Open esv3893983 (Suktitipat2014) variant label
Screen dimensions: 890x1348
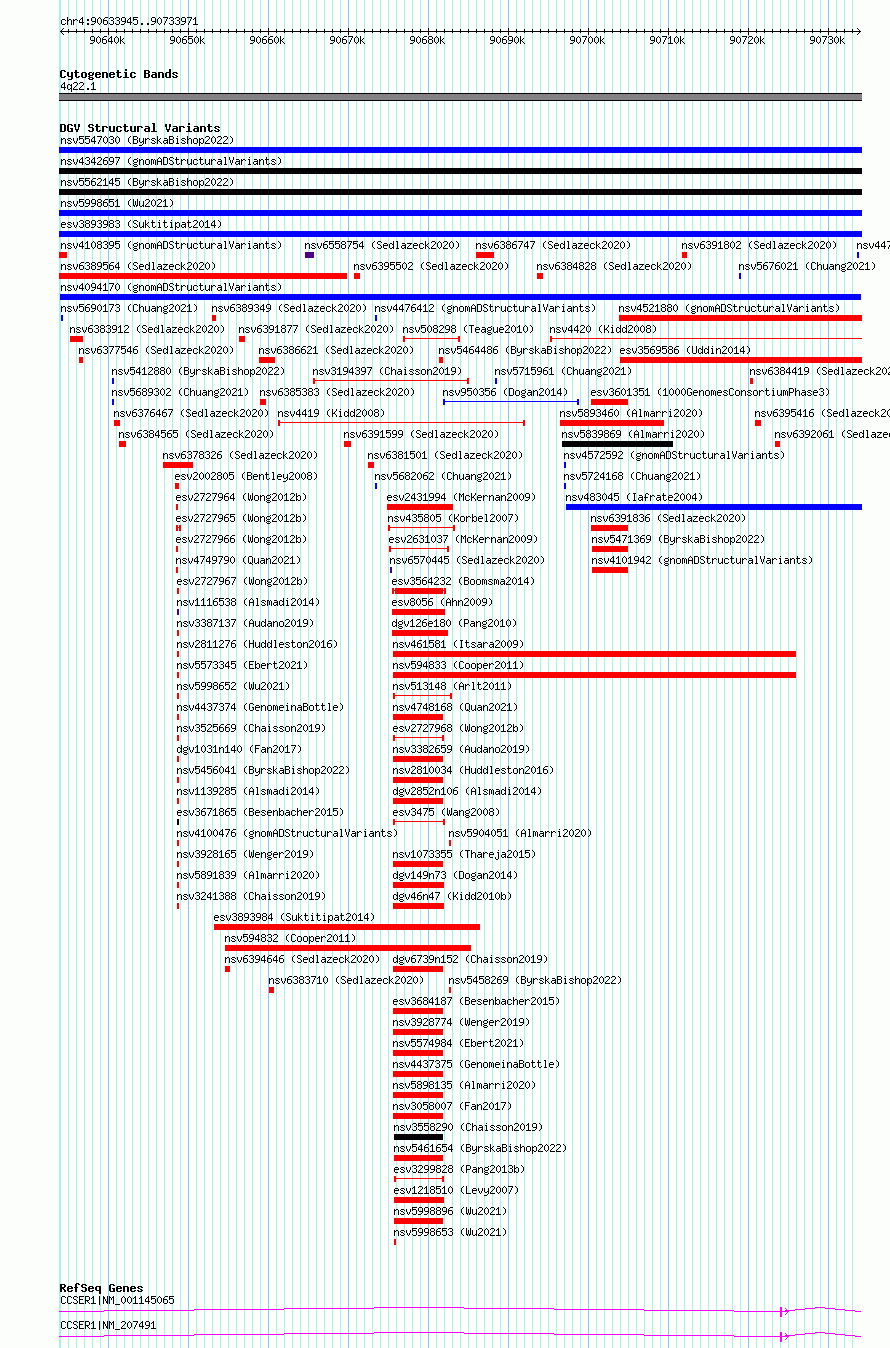click(140, 224)
